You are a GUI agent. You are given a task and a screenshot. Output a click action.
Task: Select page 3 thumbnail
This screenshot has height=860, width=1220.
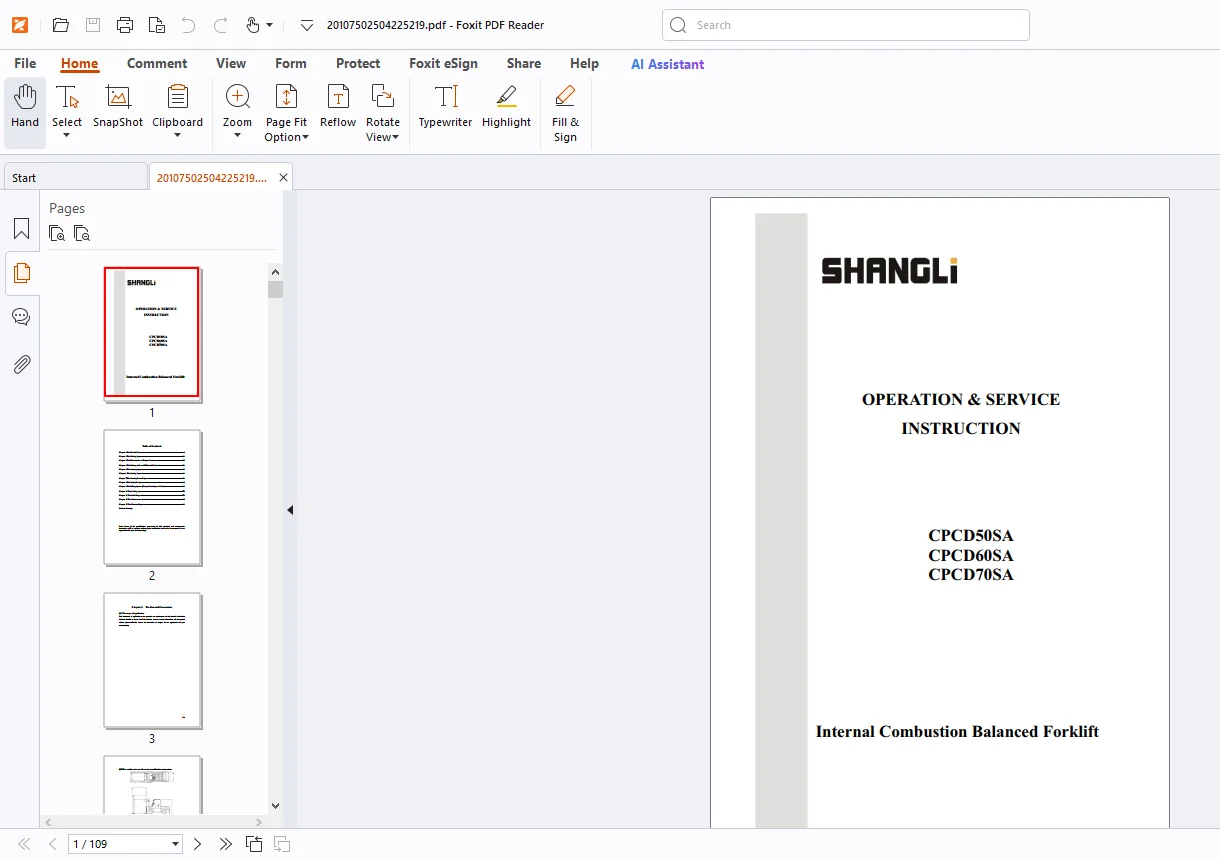[x=152, y=660]
